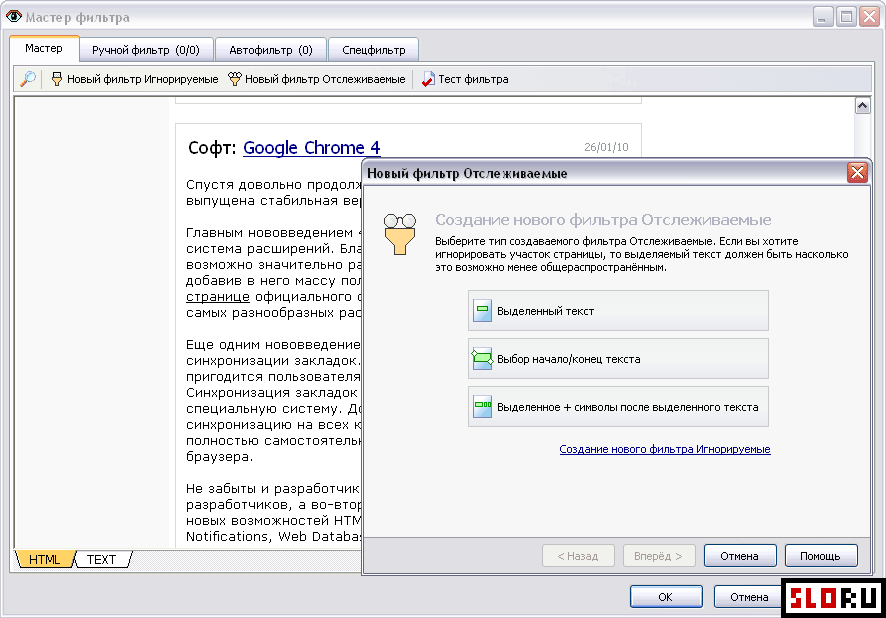Click the scroll up arrow of the page preview
886x618 pixels.
(862, 106)
